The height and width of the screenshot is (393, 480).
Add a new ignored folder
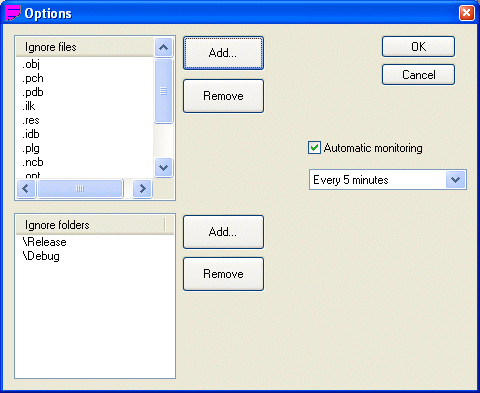(223, 232)
